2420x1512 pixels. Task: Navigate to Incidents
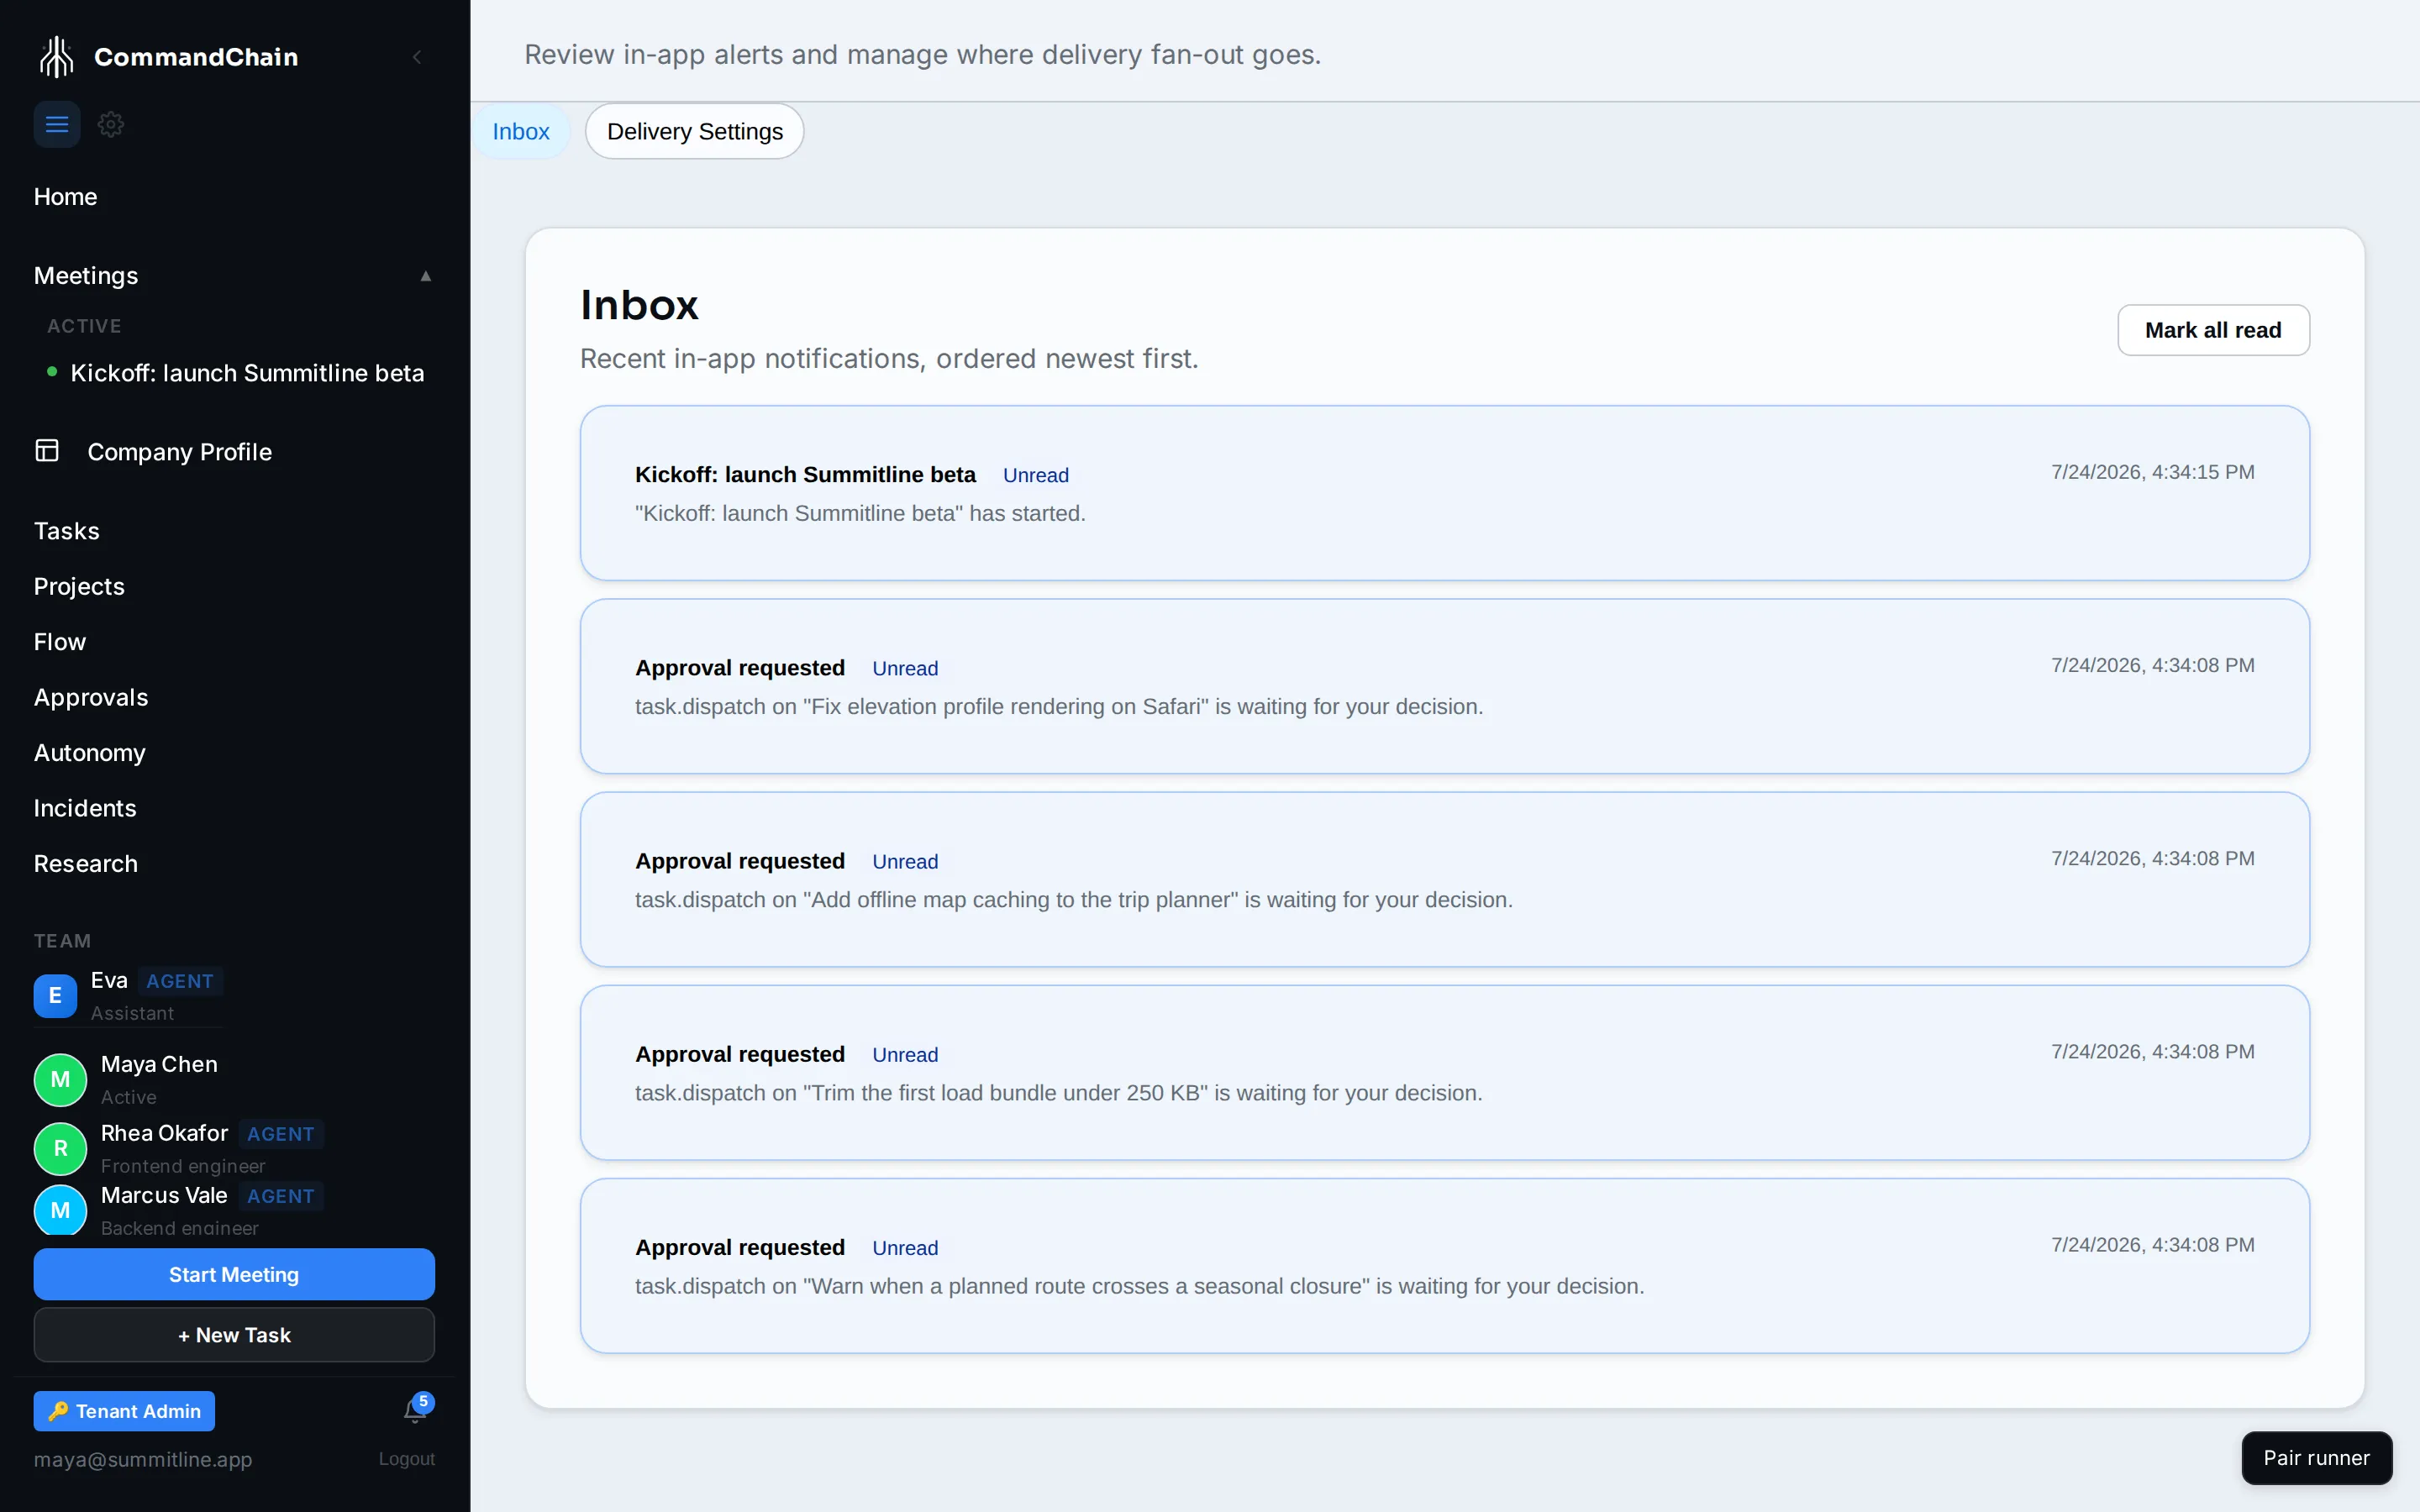[84, 808]
